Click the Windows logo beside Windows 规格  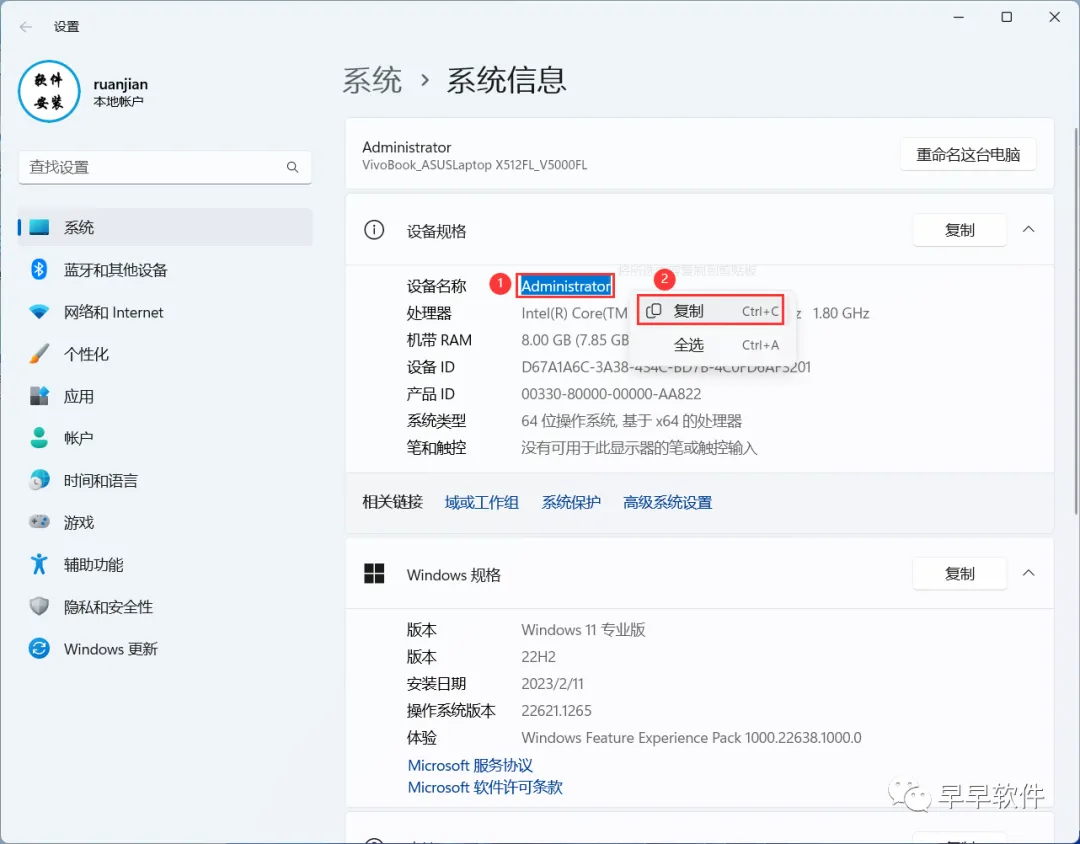(x=374, y=574)
